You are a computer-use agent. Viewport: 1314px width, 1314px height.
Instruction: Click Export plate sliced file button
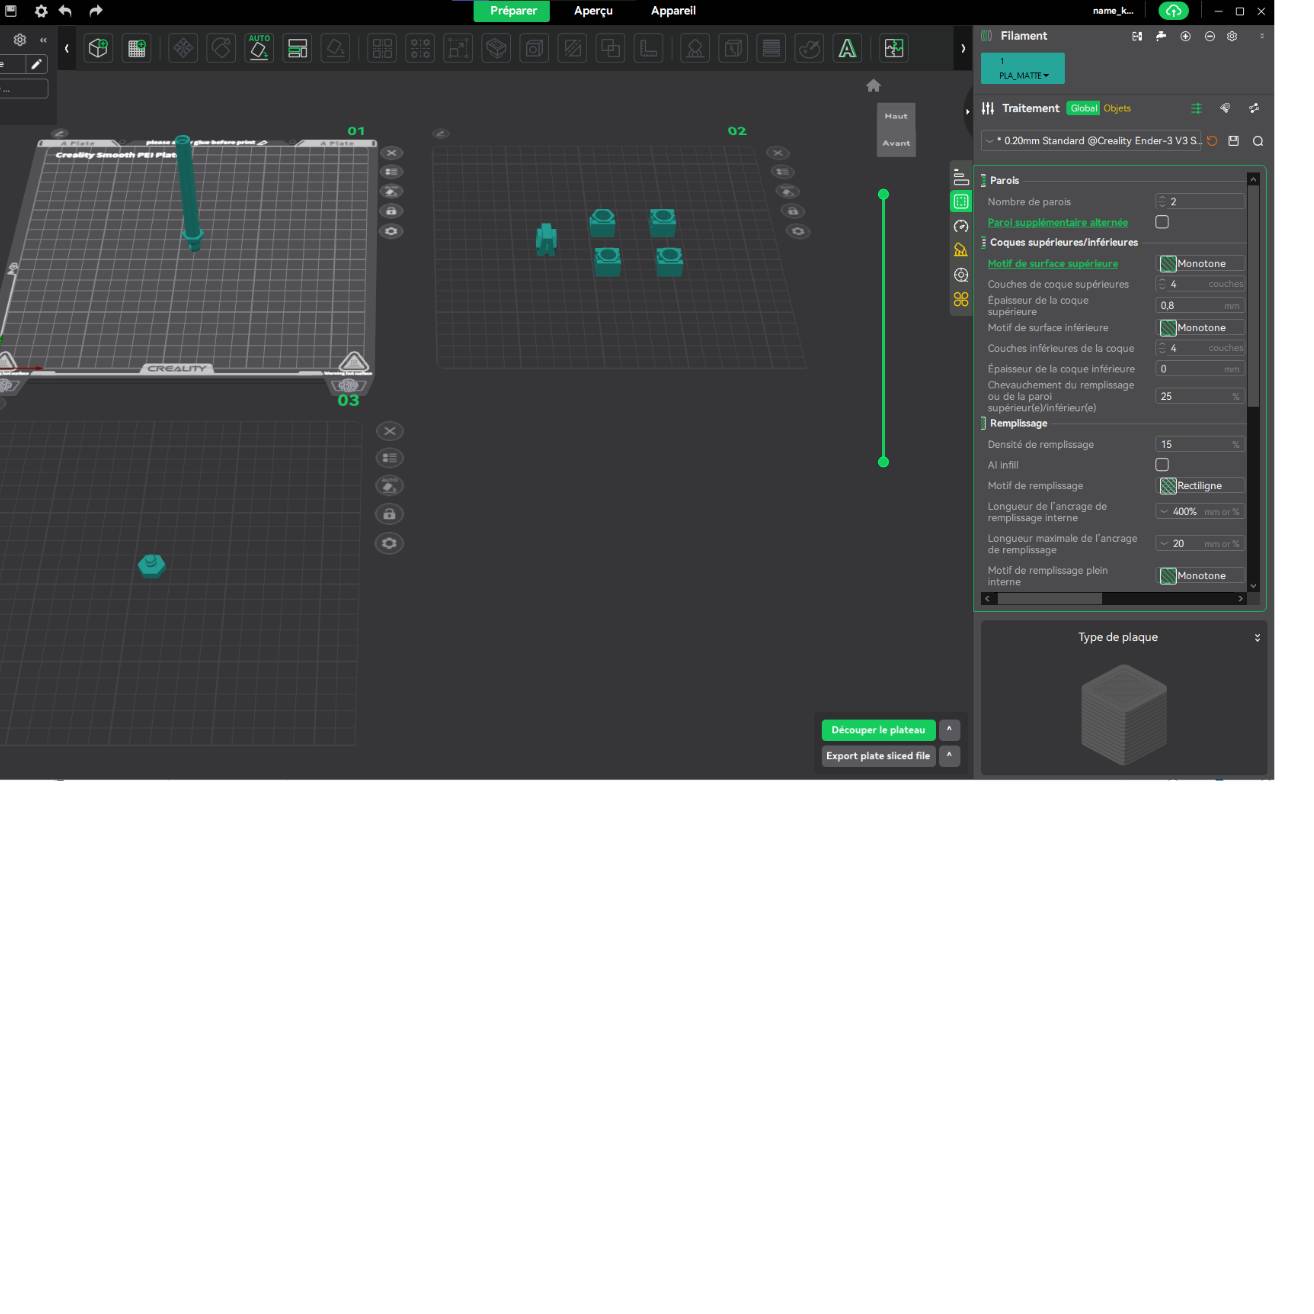point(878,756)
